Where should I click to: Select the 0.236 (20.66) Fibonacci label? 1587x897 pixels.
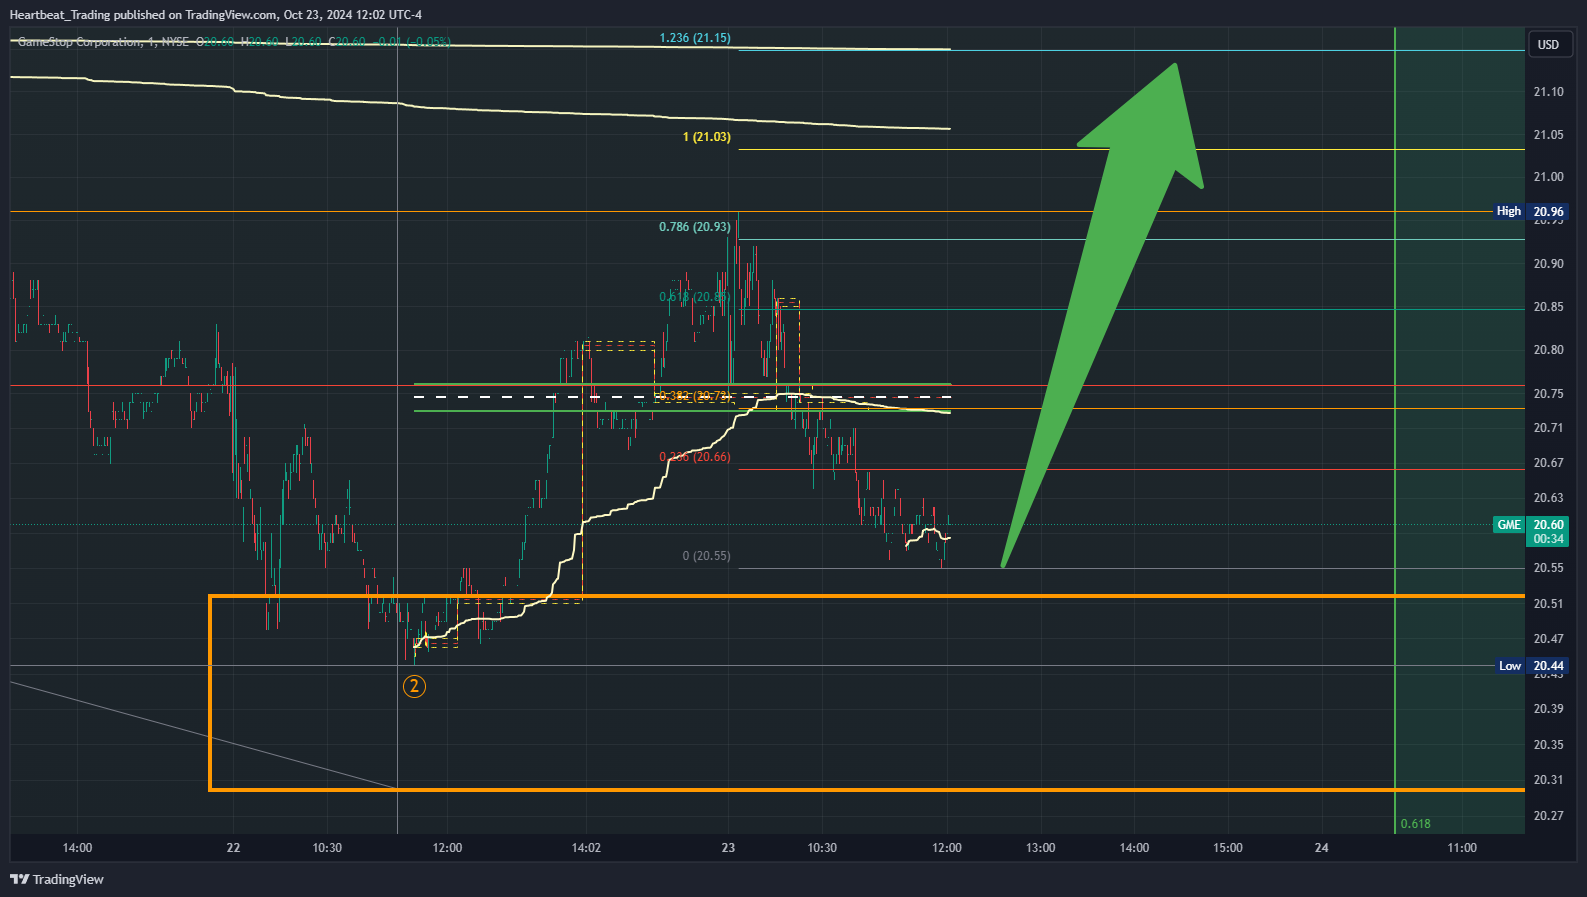[695, 457]
